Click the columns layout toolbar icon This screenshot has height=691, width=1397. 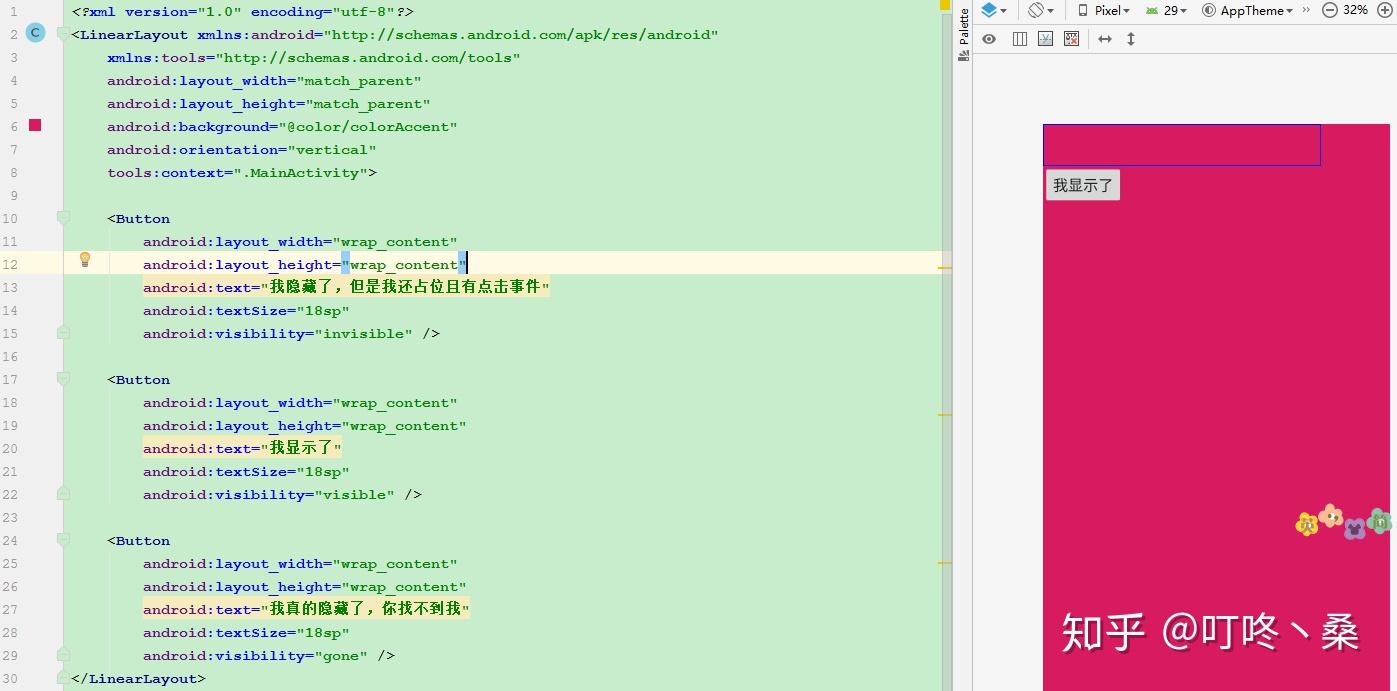point(1020,39)
